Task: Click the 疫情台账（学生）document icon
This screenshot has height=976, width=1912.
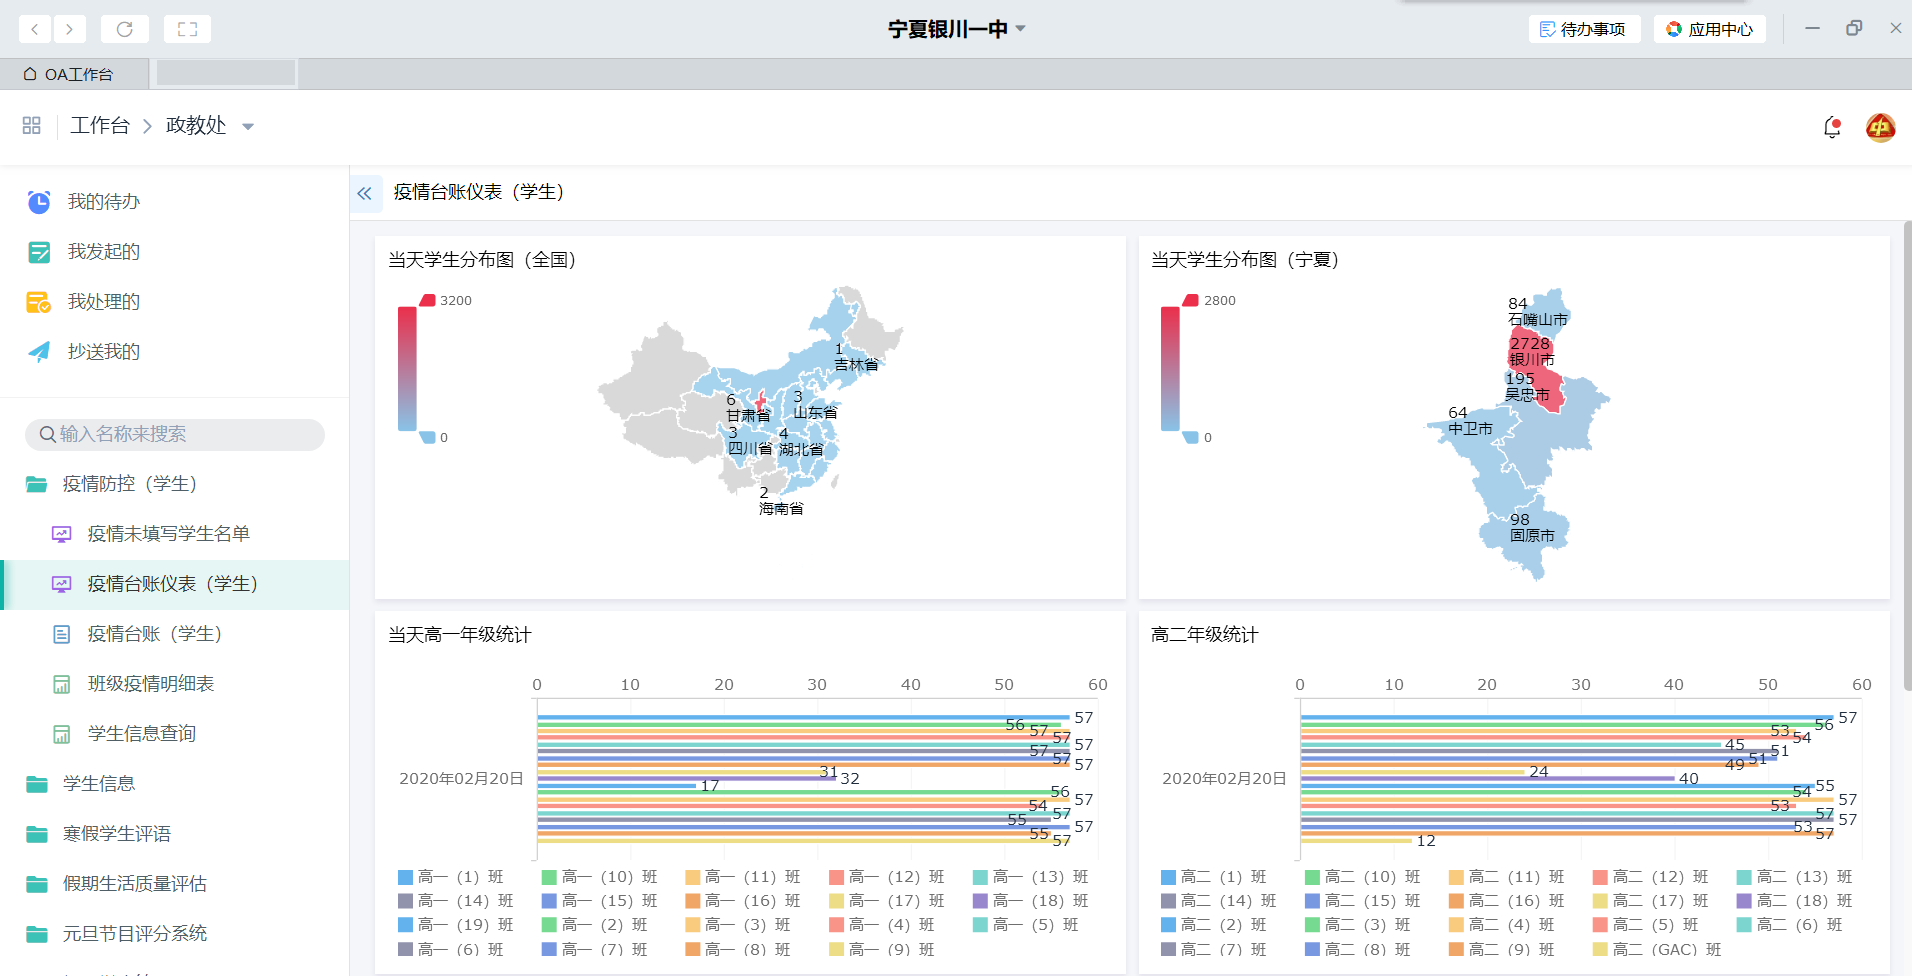Action: click(61, 634)
